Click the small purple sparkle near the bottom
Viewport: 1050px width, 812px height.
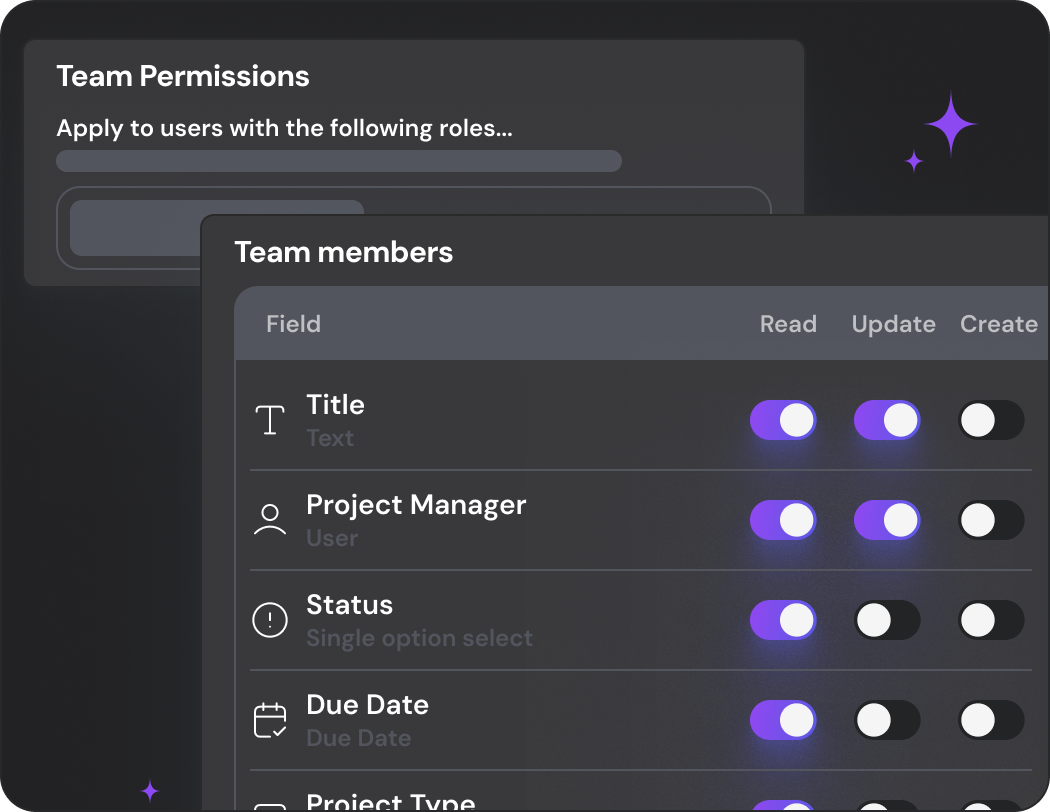[x=148, y=791]
